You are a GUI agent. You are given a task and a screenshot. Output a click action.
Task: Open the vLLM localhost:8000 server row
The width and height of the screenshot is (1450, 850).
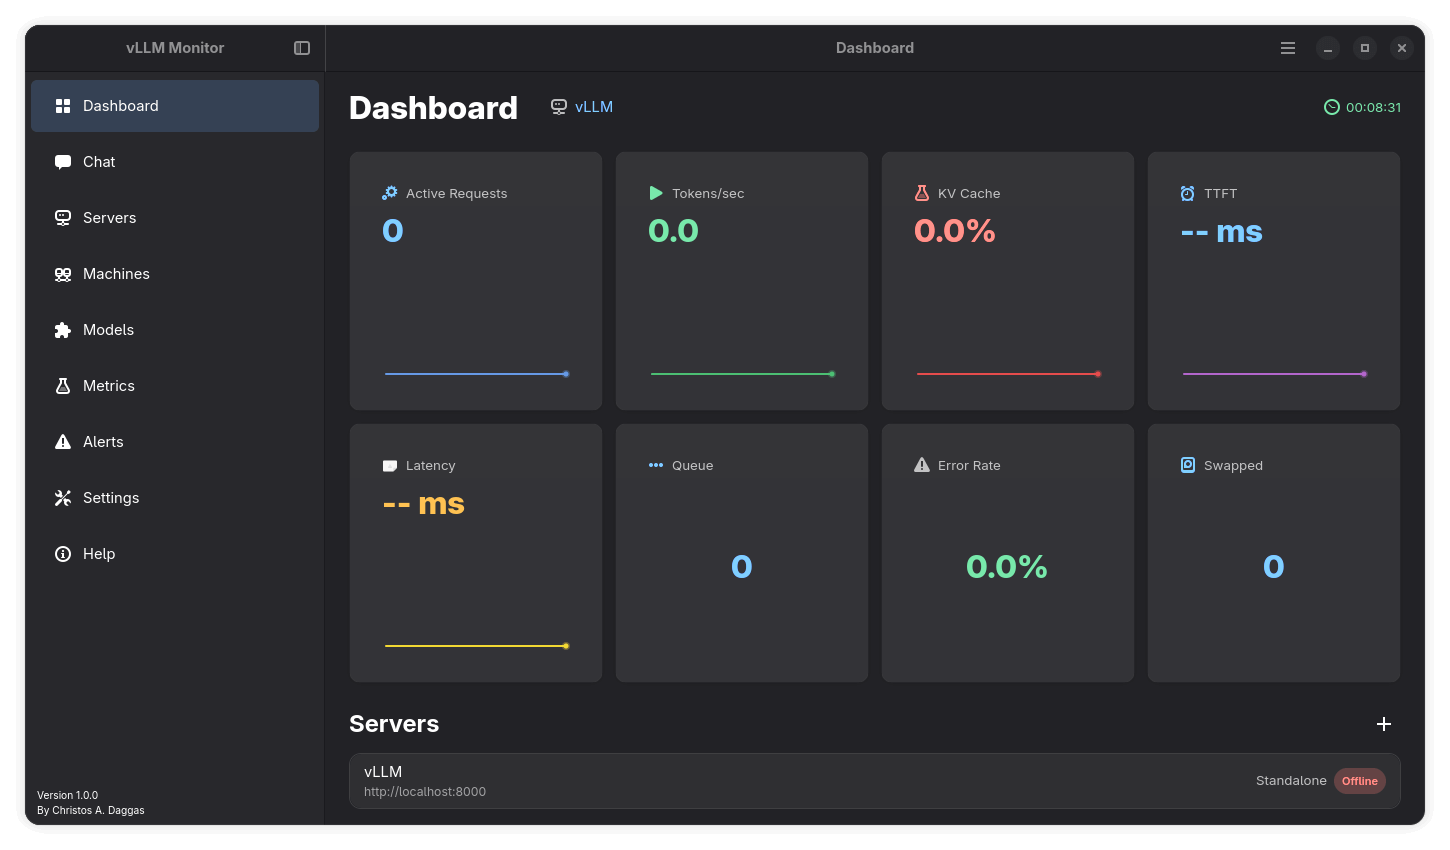tap(800, 781)
